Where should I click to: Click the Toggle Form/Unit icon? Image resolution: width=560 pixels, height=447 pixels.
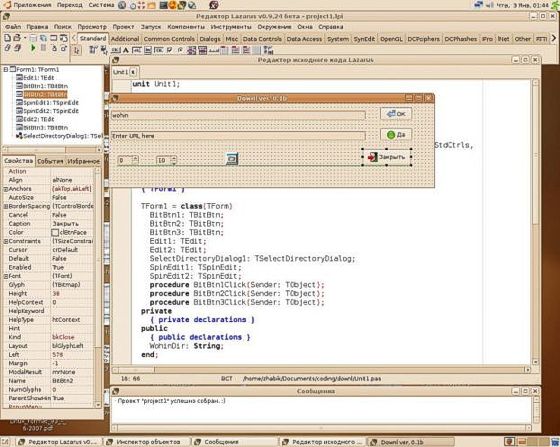coord(64,38)
